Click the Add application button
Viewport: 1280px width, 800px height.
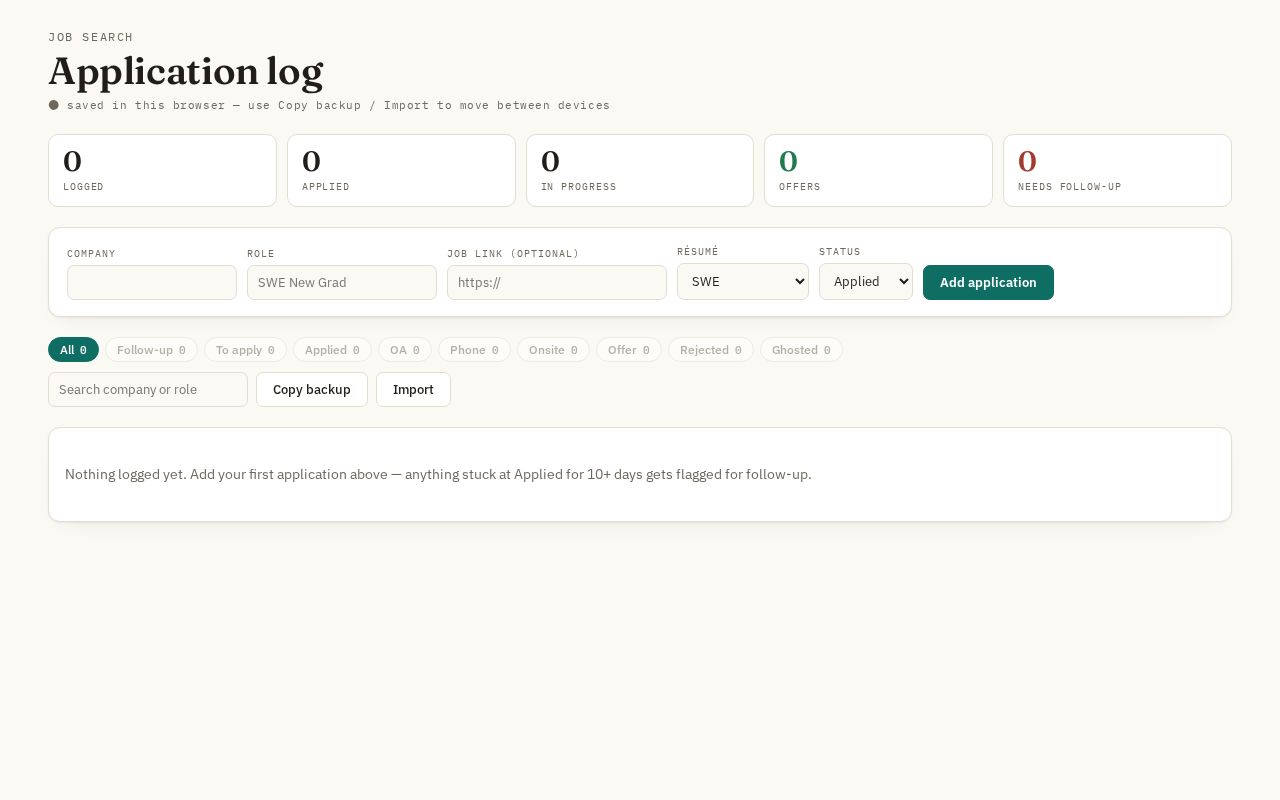click(x=988, y=282)
